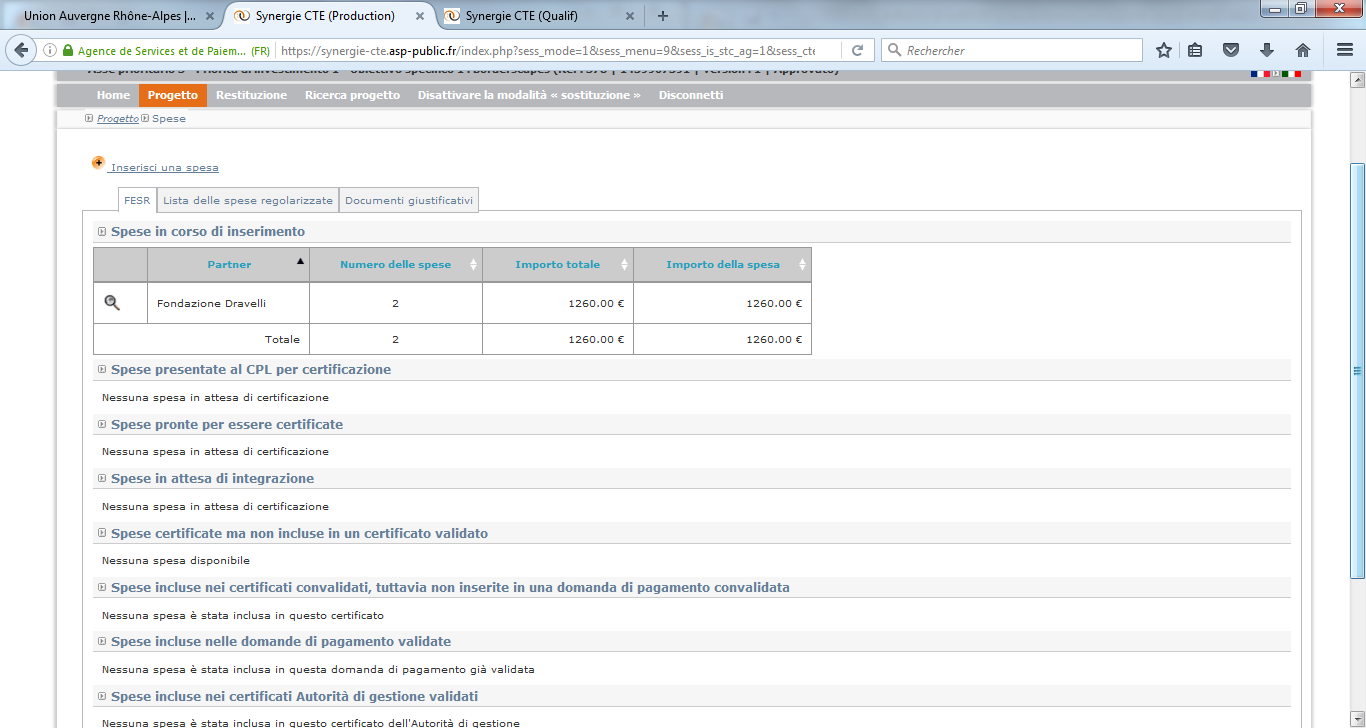Click the Fondazione Dravelli partner cell

[228, 303]
